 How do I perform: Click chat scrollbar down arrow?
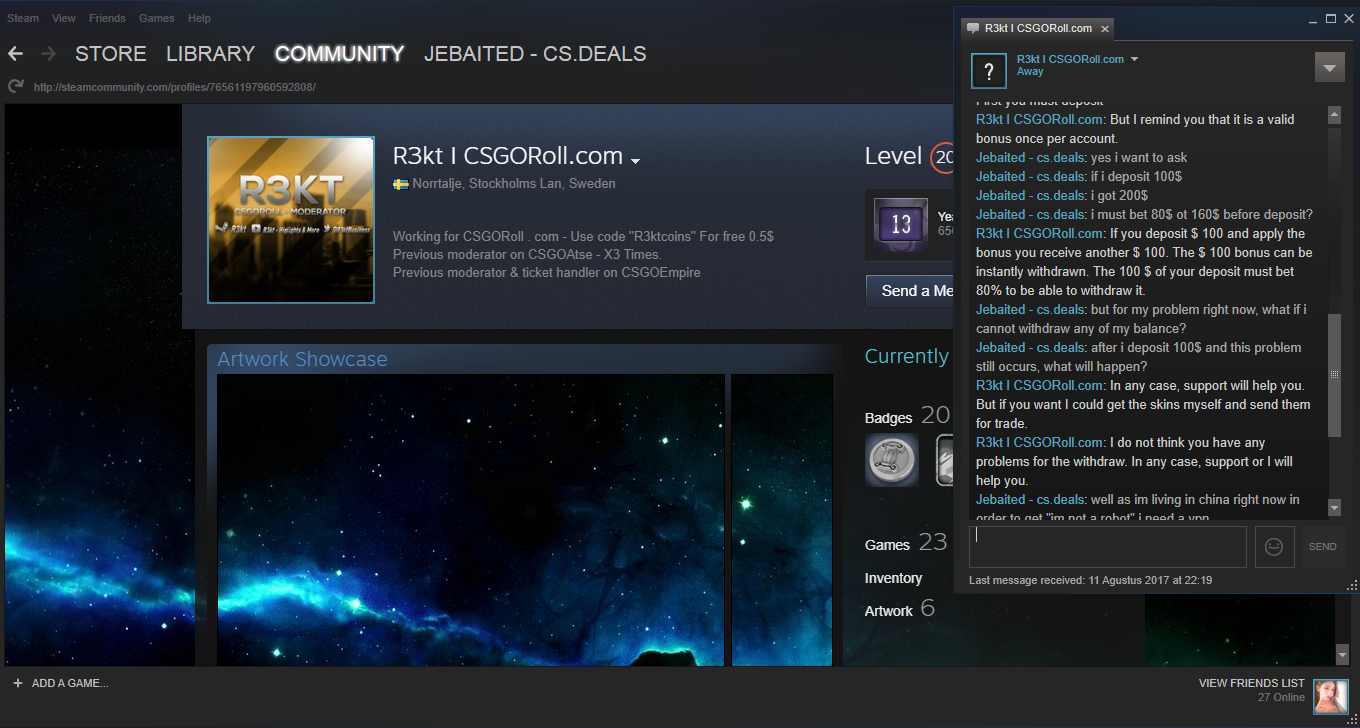1334,508
